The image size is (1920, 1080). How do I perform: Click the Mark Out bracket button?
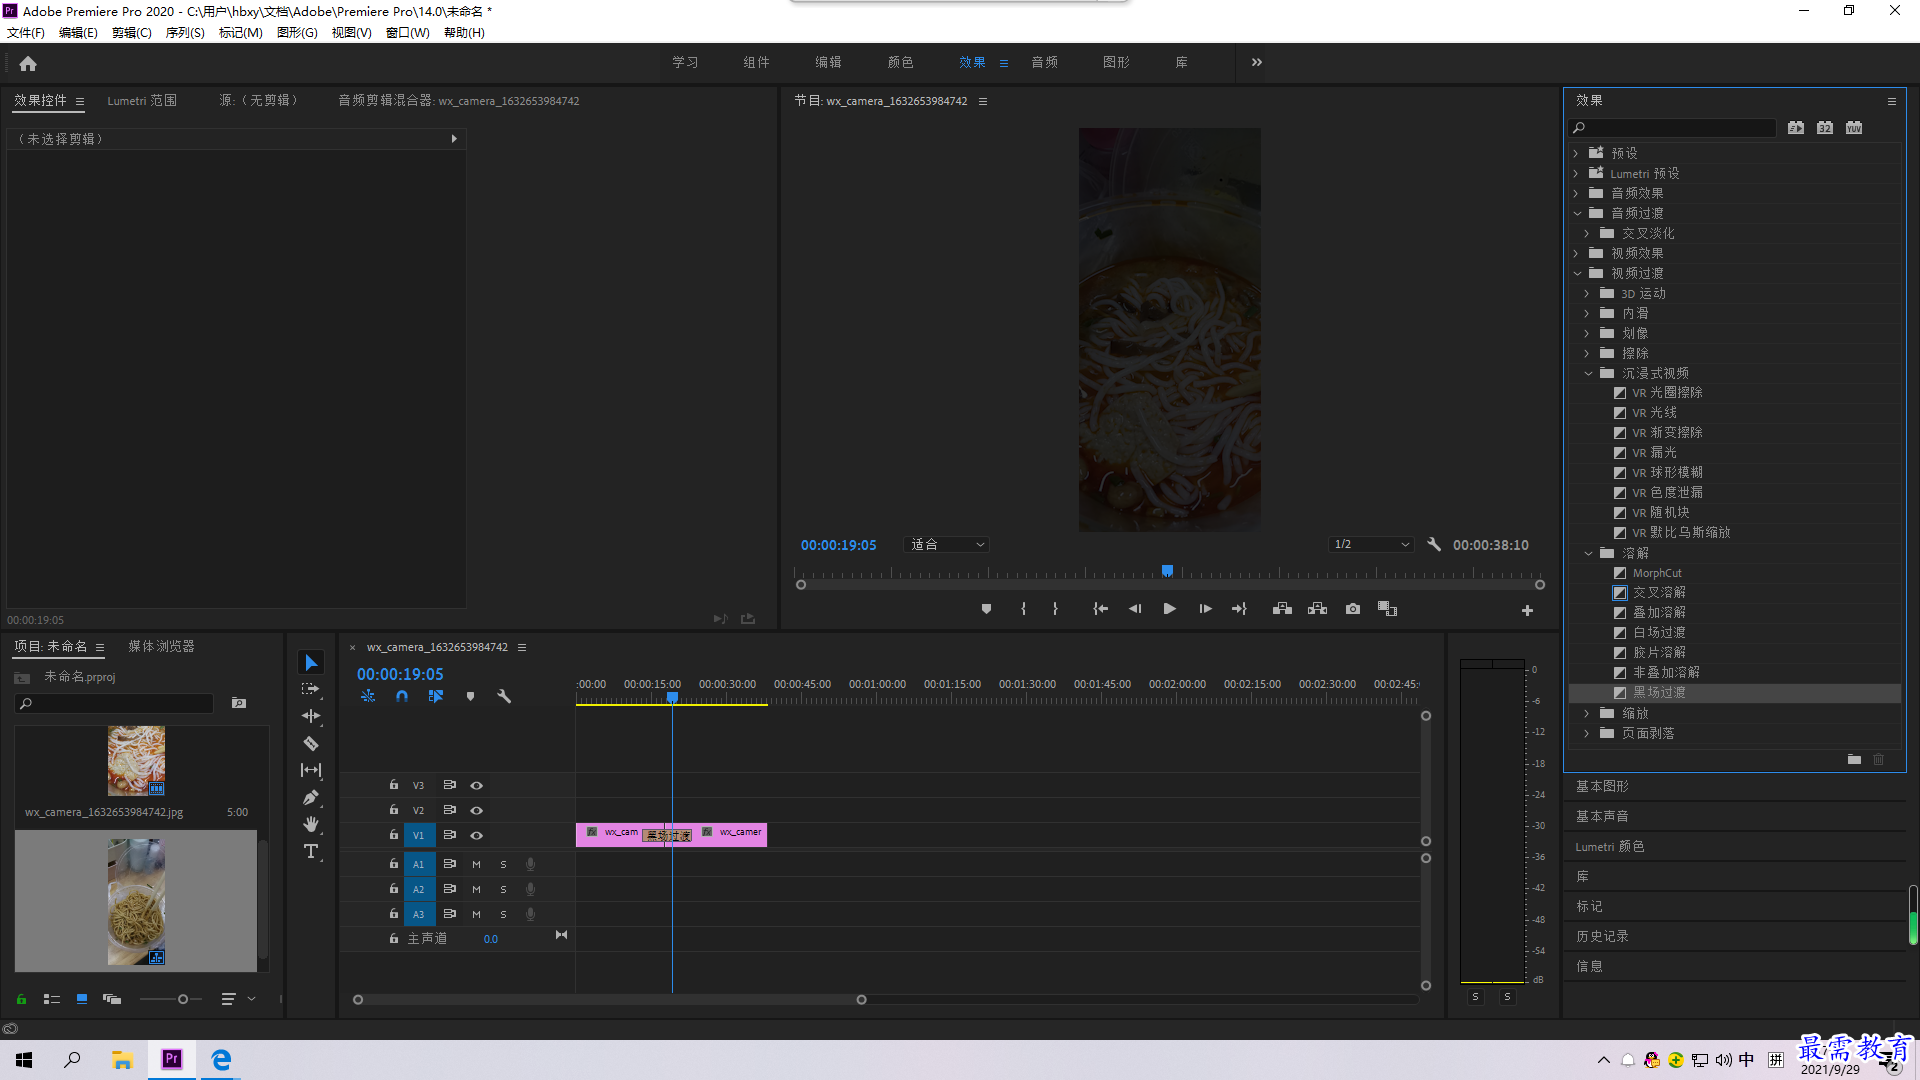pyautogui.click(x=1055, y=609)
